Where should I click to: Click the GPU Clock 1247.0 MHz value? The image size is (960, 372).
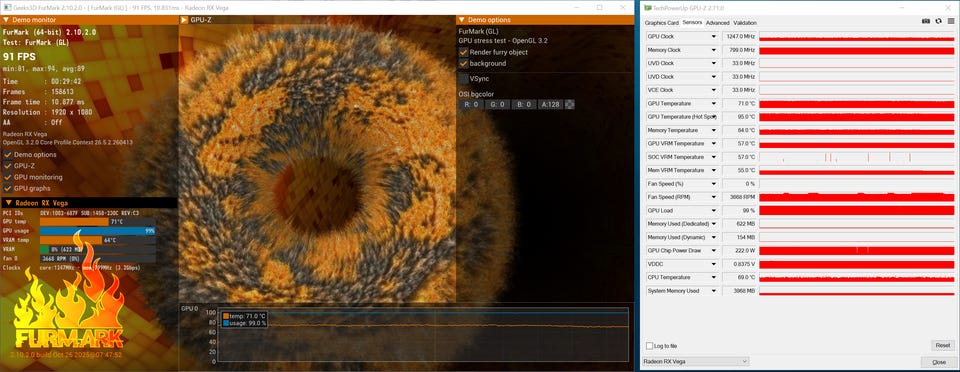(x=739, y=37)
